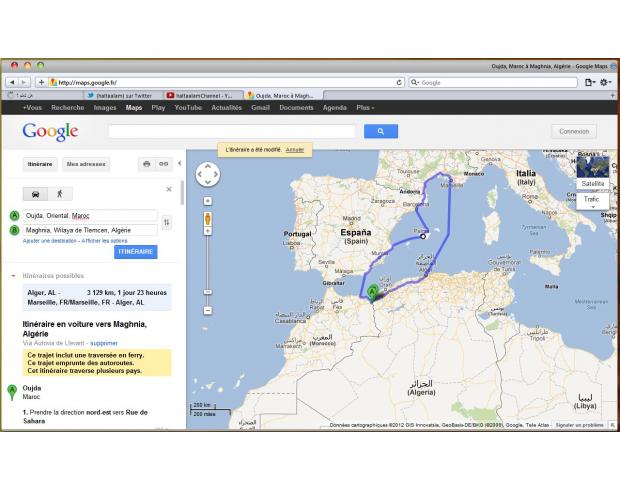The width and height of the screenshot is (620, 490).
Task: Open Gmail in the Google bar
Action: [261, 108]
